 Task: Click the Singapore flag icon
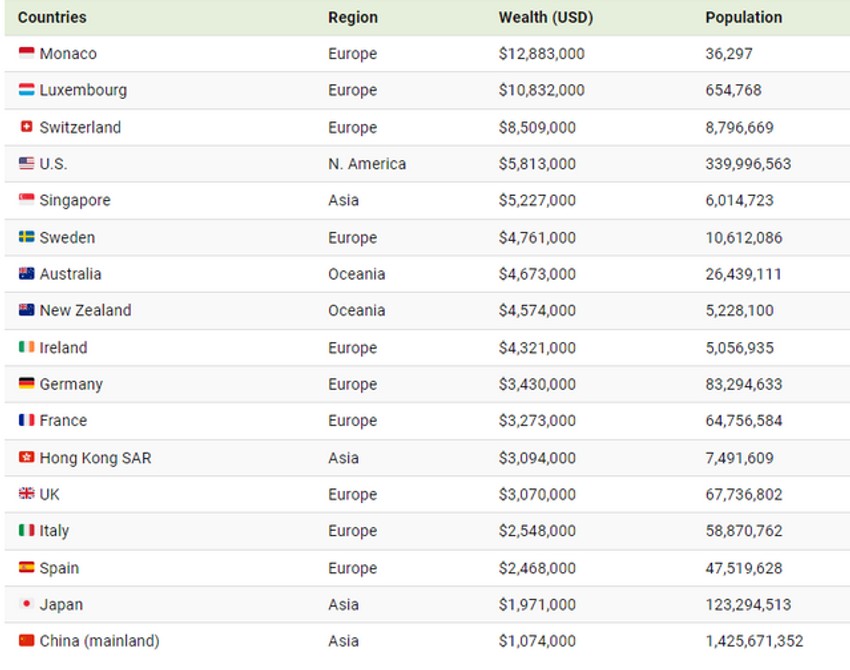(26, 200)
